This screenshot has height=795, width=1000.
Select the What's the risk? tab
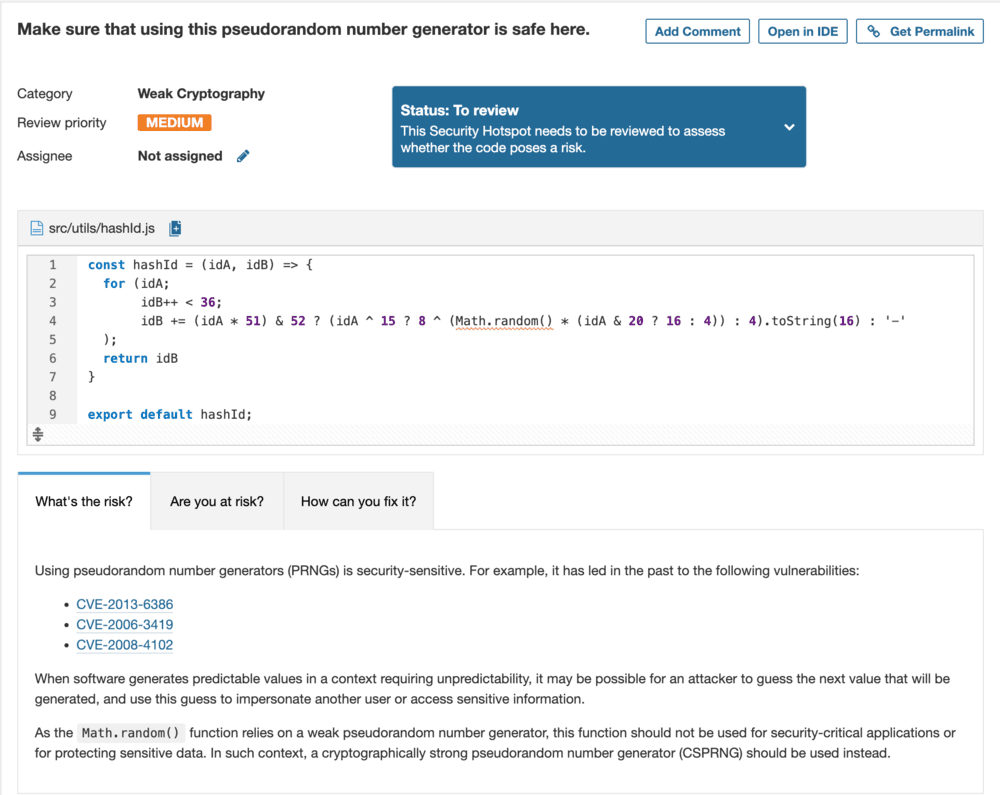coord(84,500)
